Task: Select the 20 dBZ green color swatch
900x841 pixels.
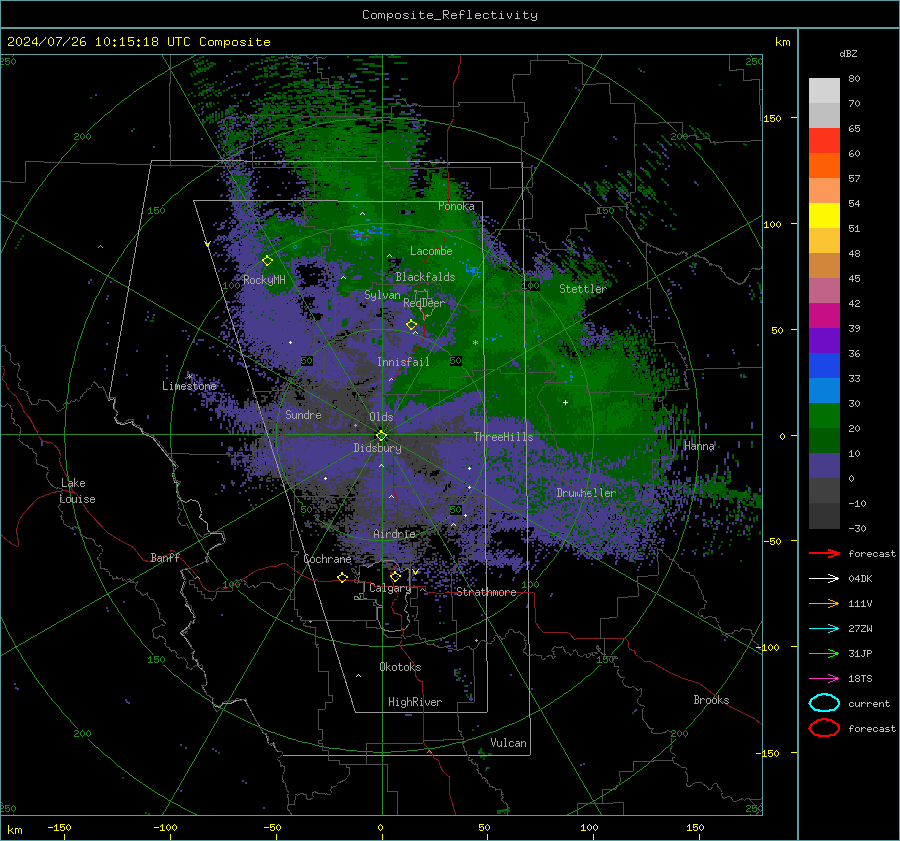Action: (x=824, y=416)
